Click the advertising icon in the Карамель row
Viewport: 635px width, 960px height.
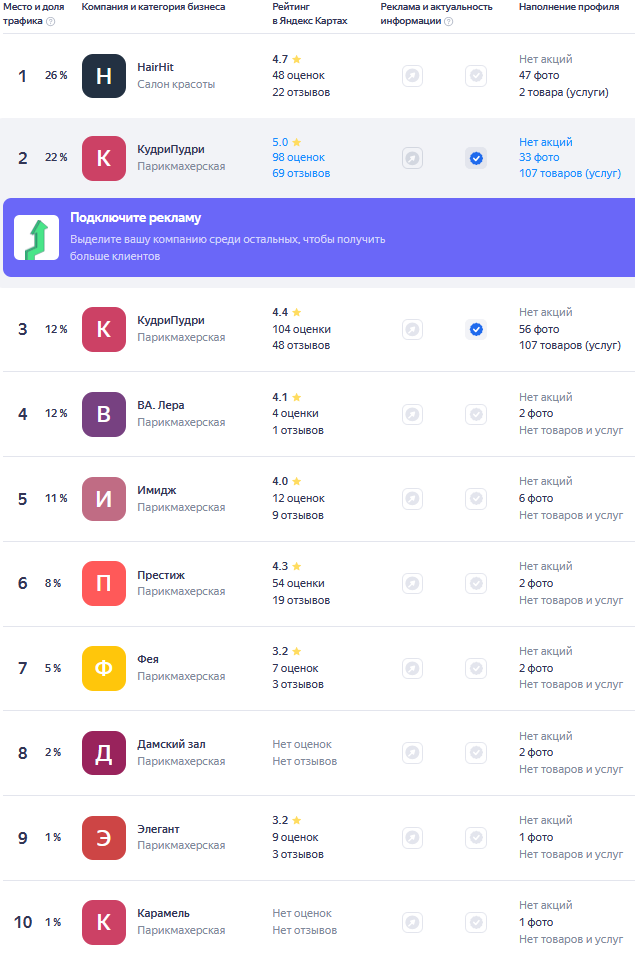click(x=413, y=922)
